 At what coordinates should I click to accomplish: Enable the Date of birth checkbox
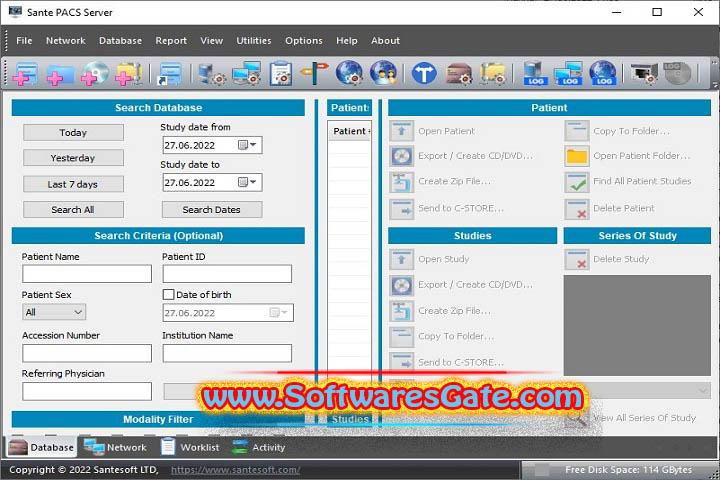169,294
